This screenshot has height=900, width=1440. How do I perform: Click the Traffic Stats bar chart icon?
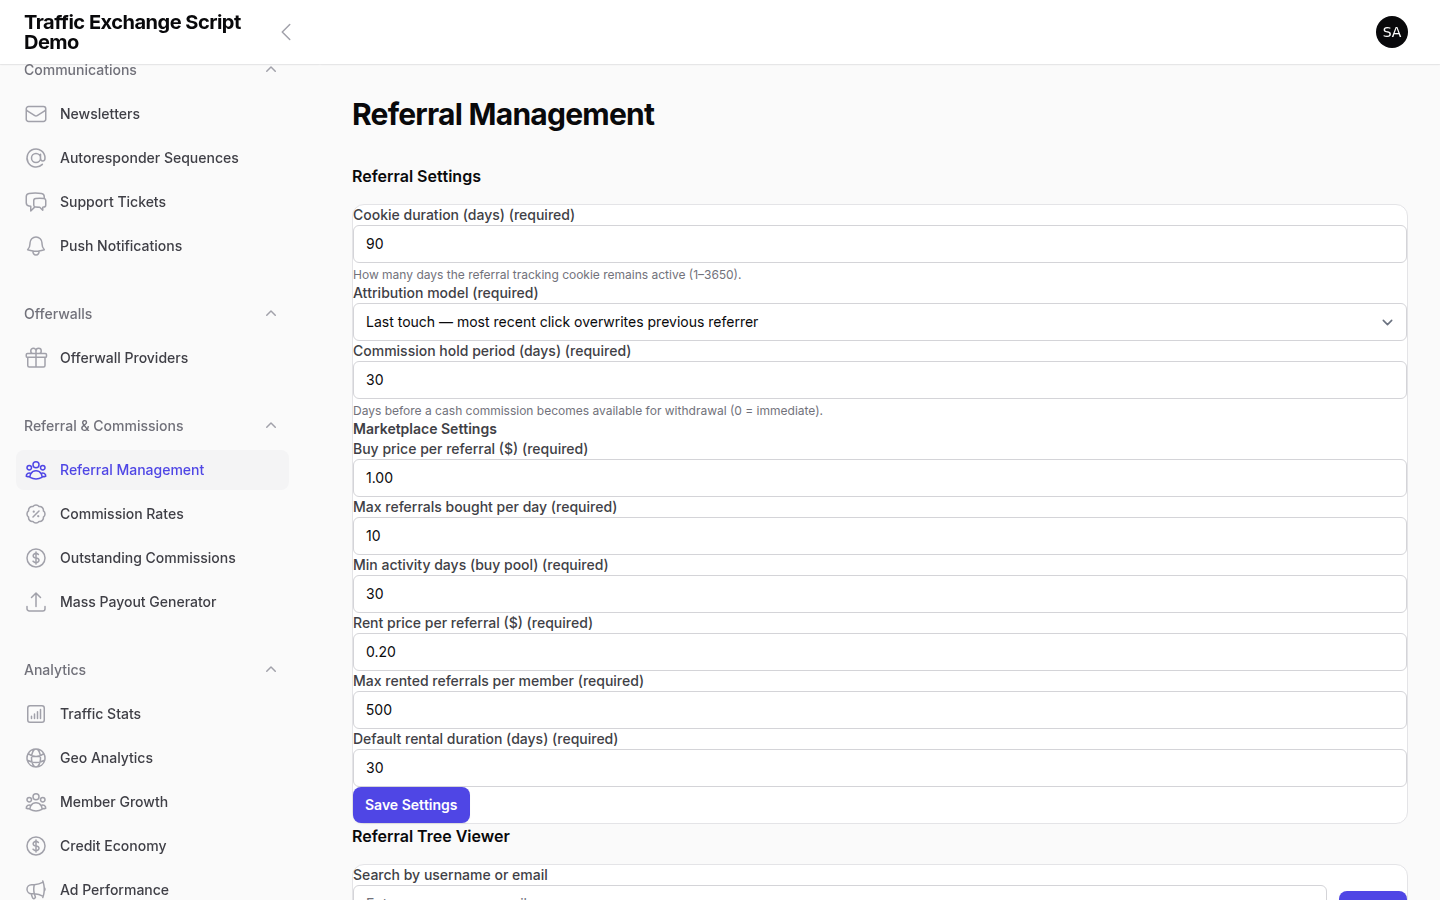(36, 713)
